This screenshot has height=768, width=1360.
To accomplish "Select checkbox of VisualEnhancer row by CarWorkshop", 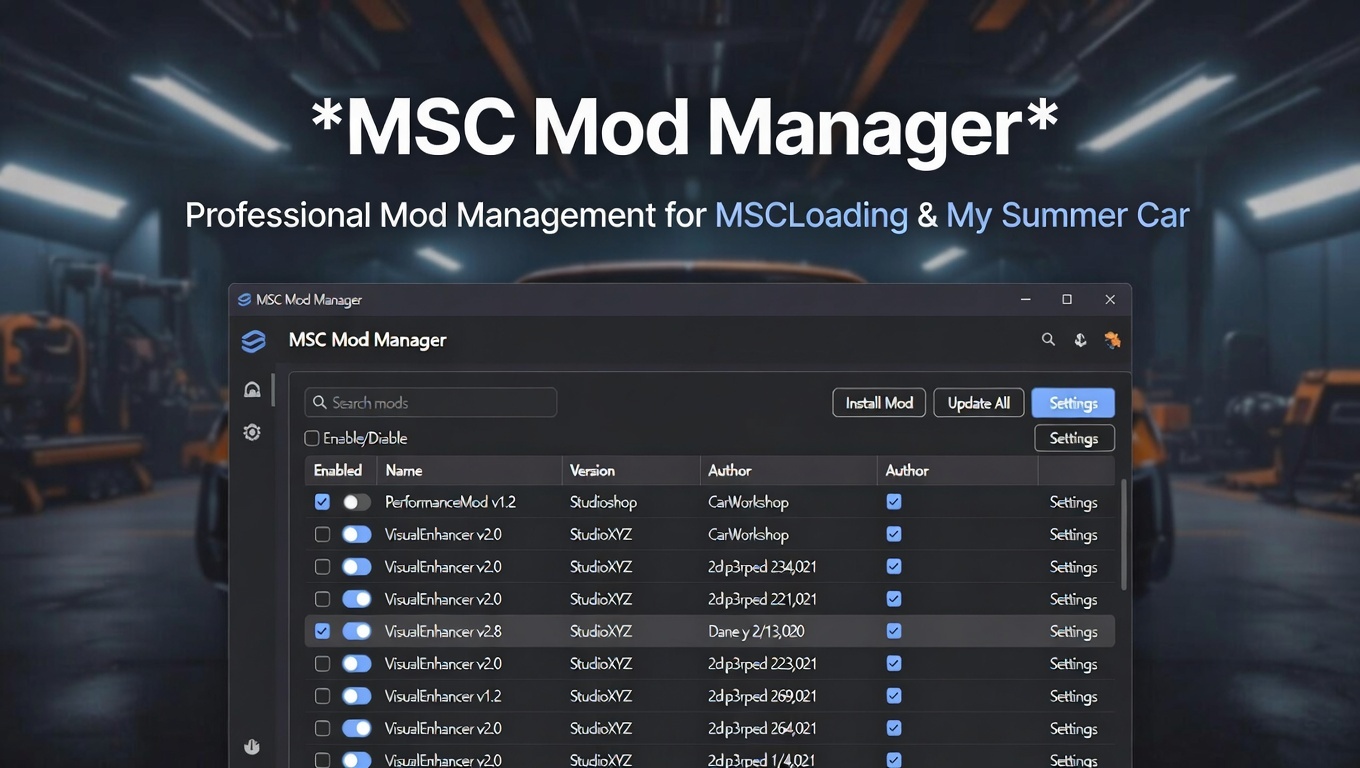I will click(322, 535).
